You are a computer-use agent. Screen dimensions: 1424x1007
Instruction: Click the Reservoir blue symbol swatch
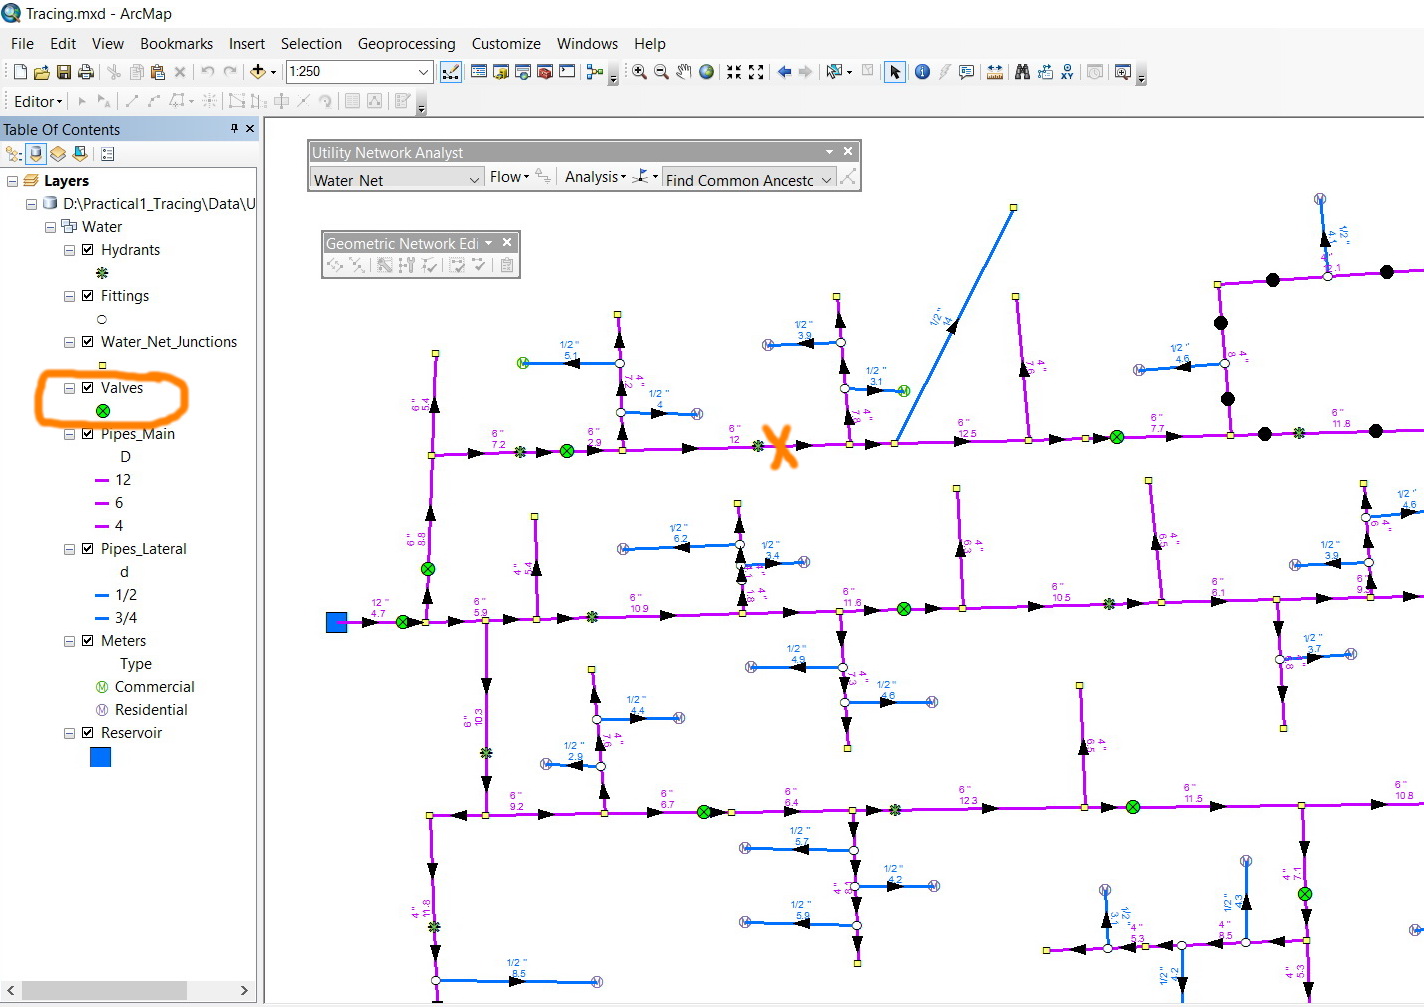(100, 757)
